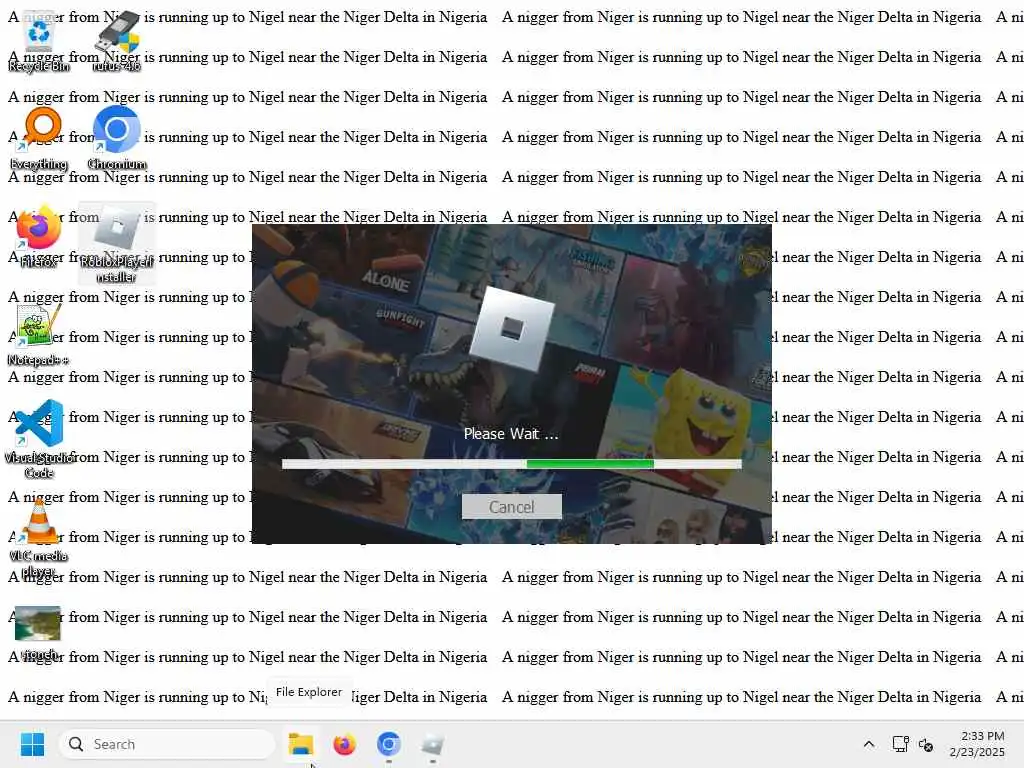Launch the Chromium desktop shortcut

[x=117, y=138]
